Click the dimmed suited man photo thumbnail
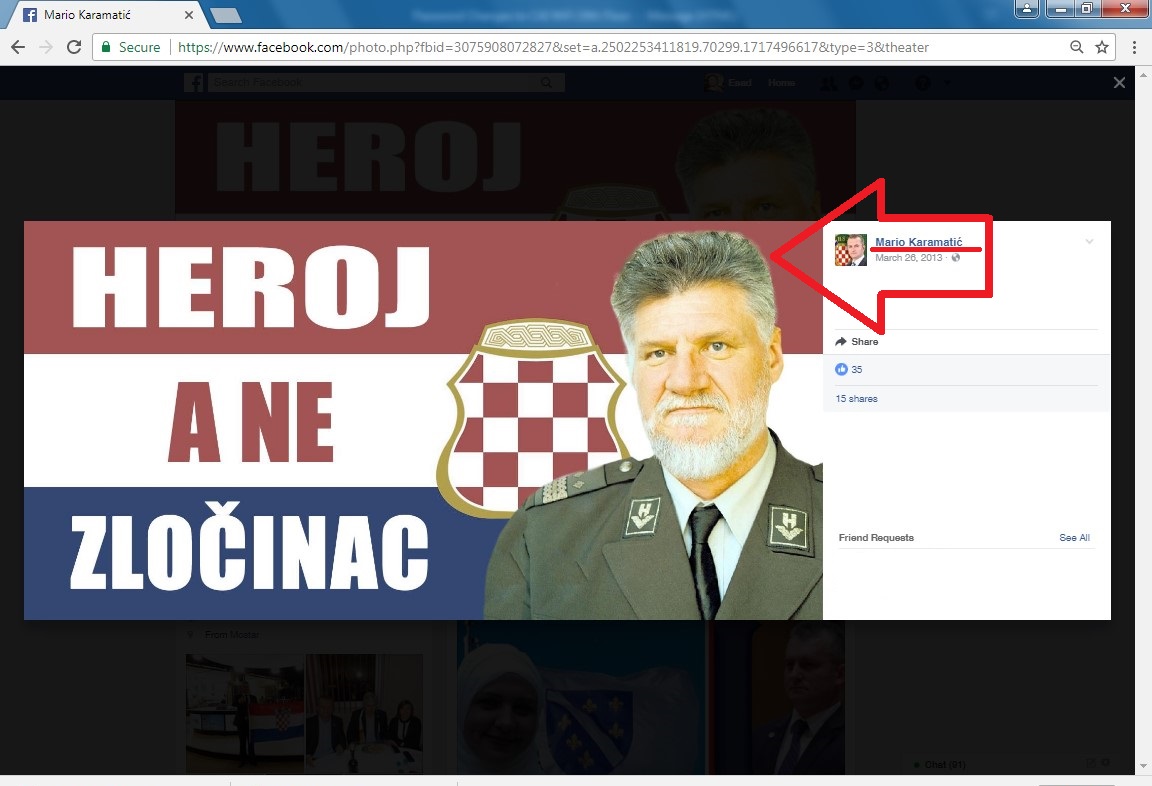Screen dimensions: 1152x786 779,697
